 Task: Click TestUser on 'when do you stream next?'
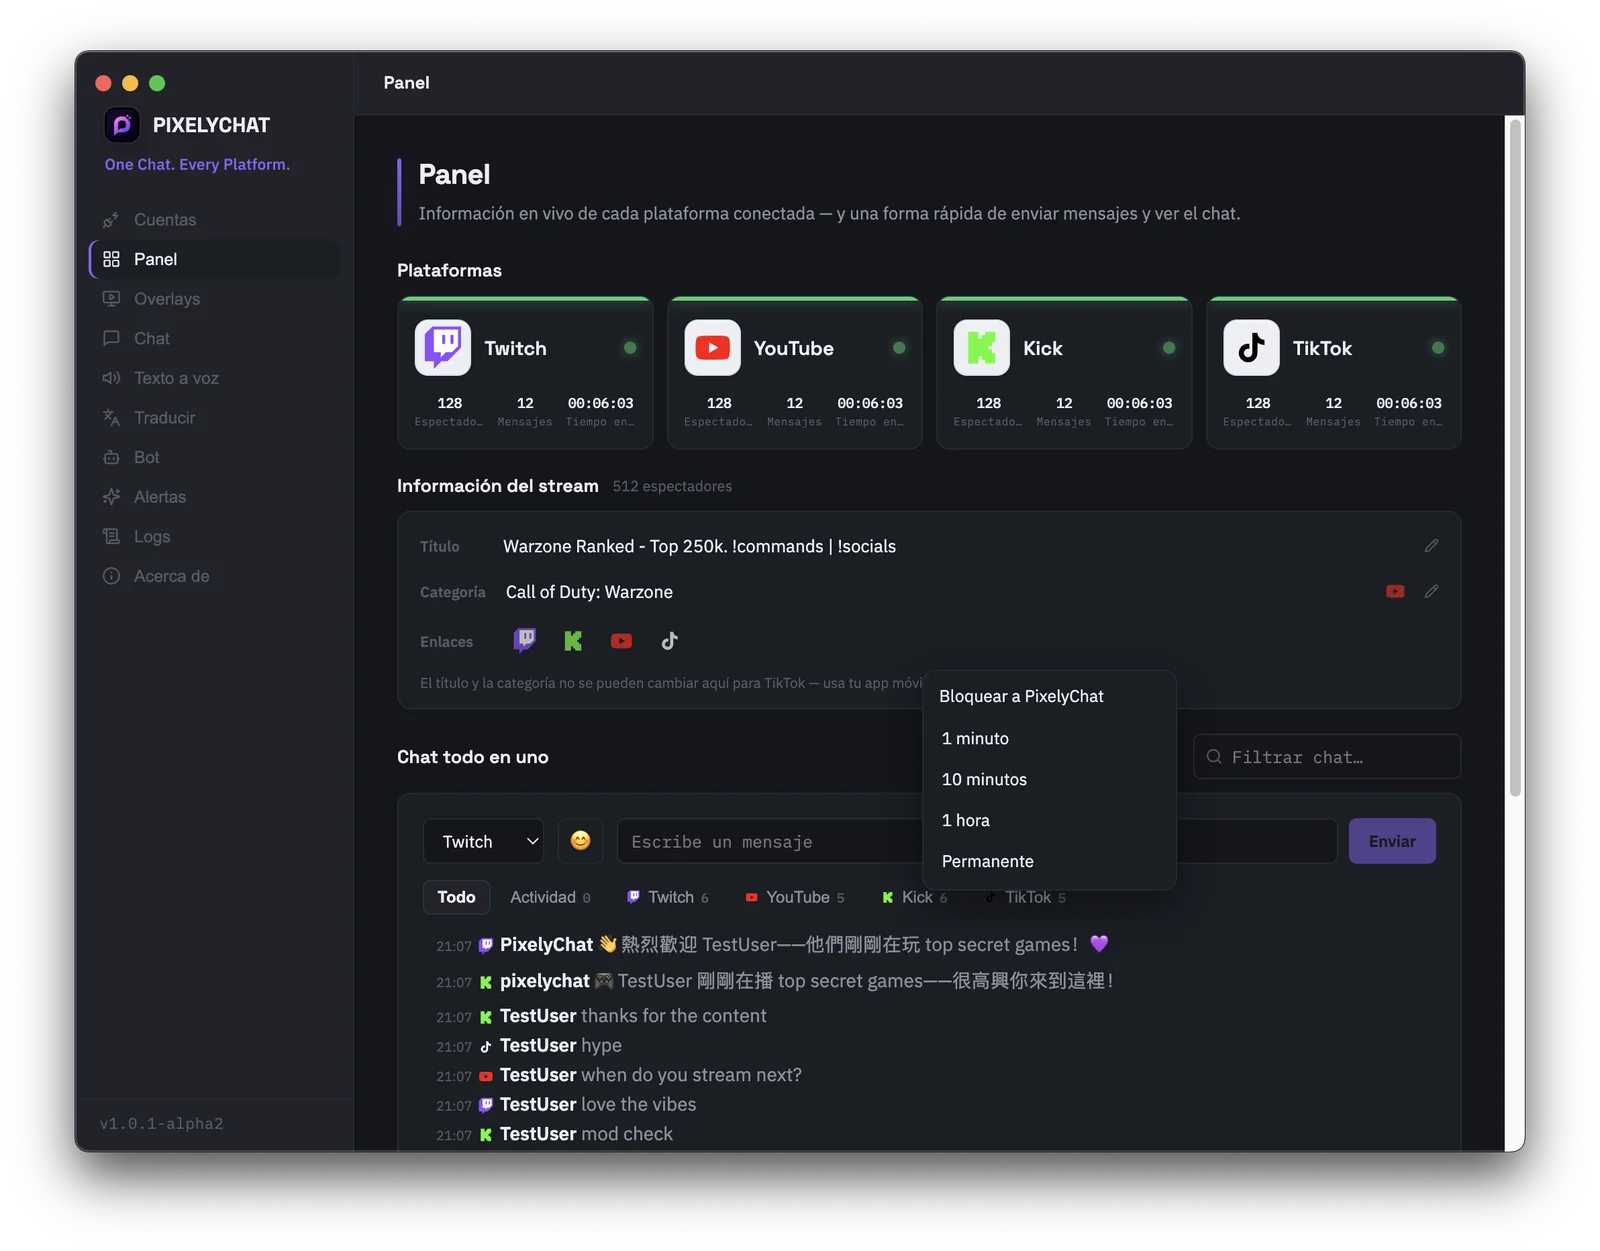(x=538, y=1075)
